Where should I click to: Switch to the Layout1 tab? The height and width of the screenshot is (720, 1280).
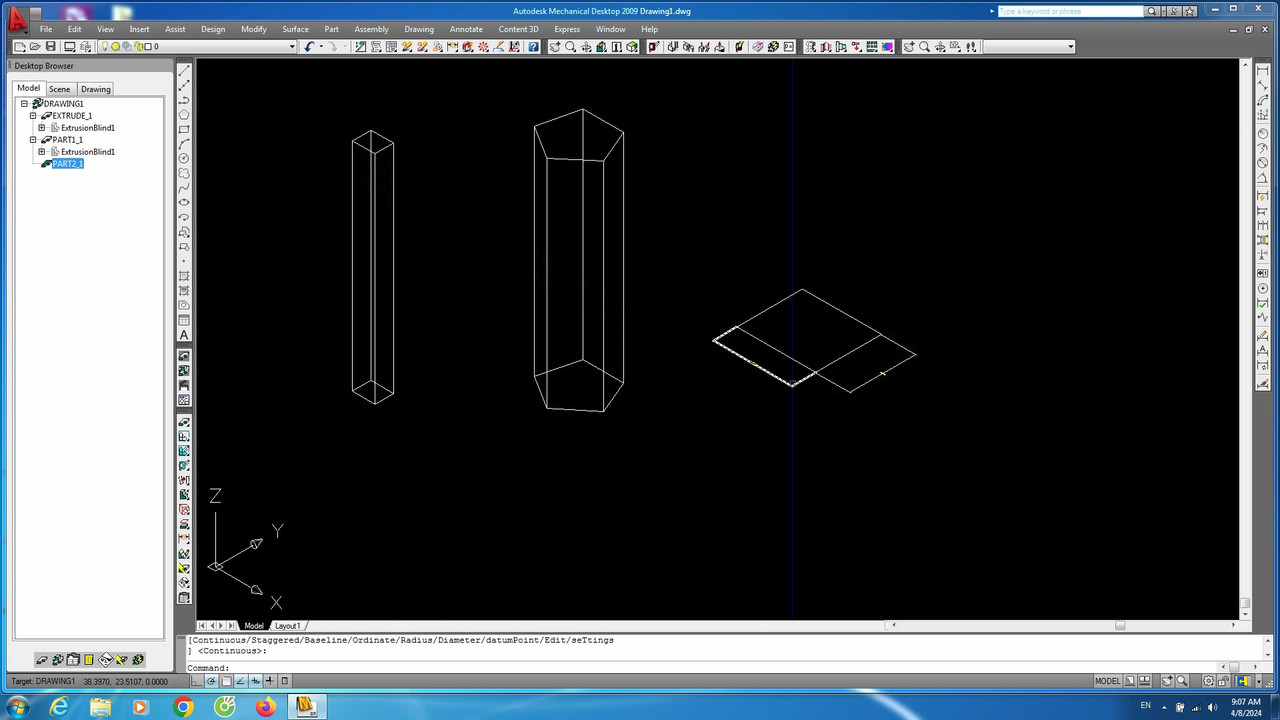(x=288, y=626)
